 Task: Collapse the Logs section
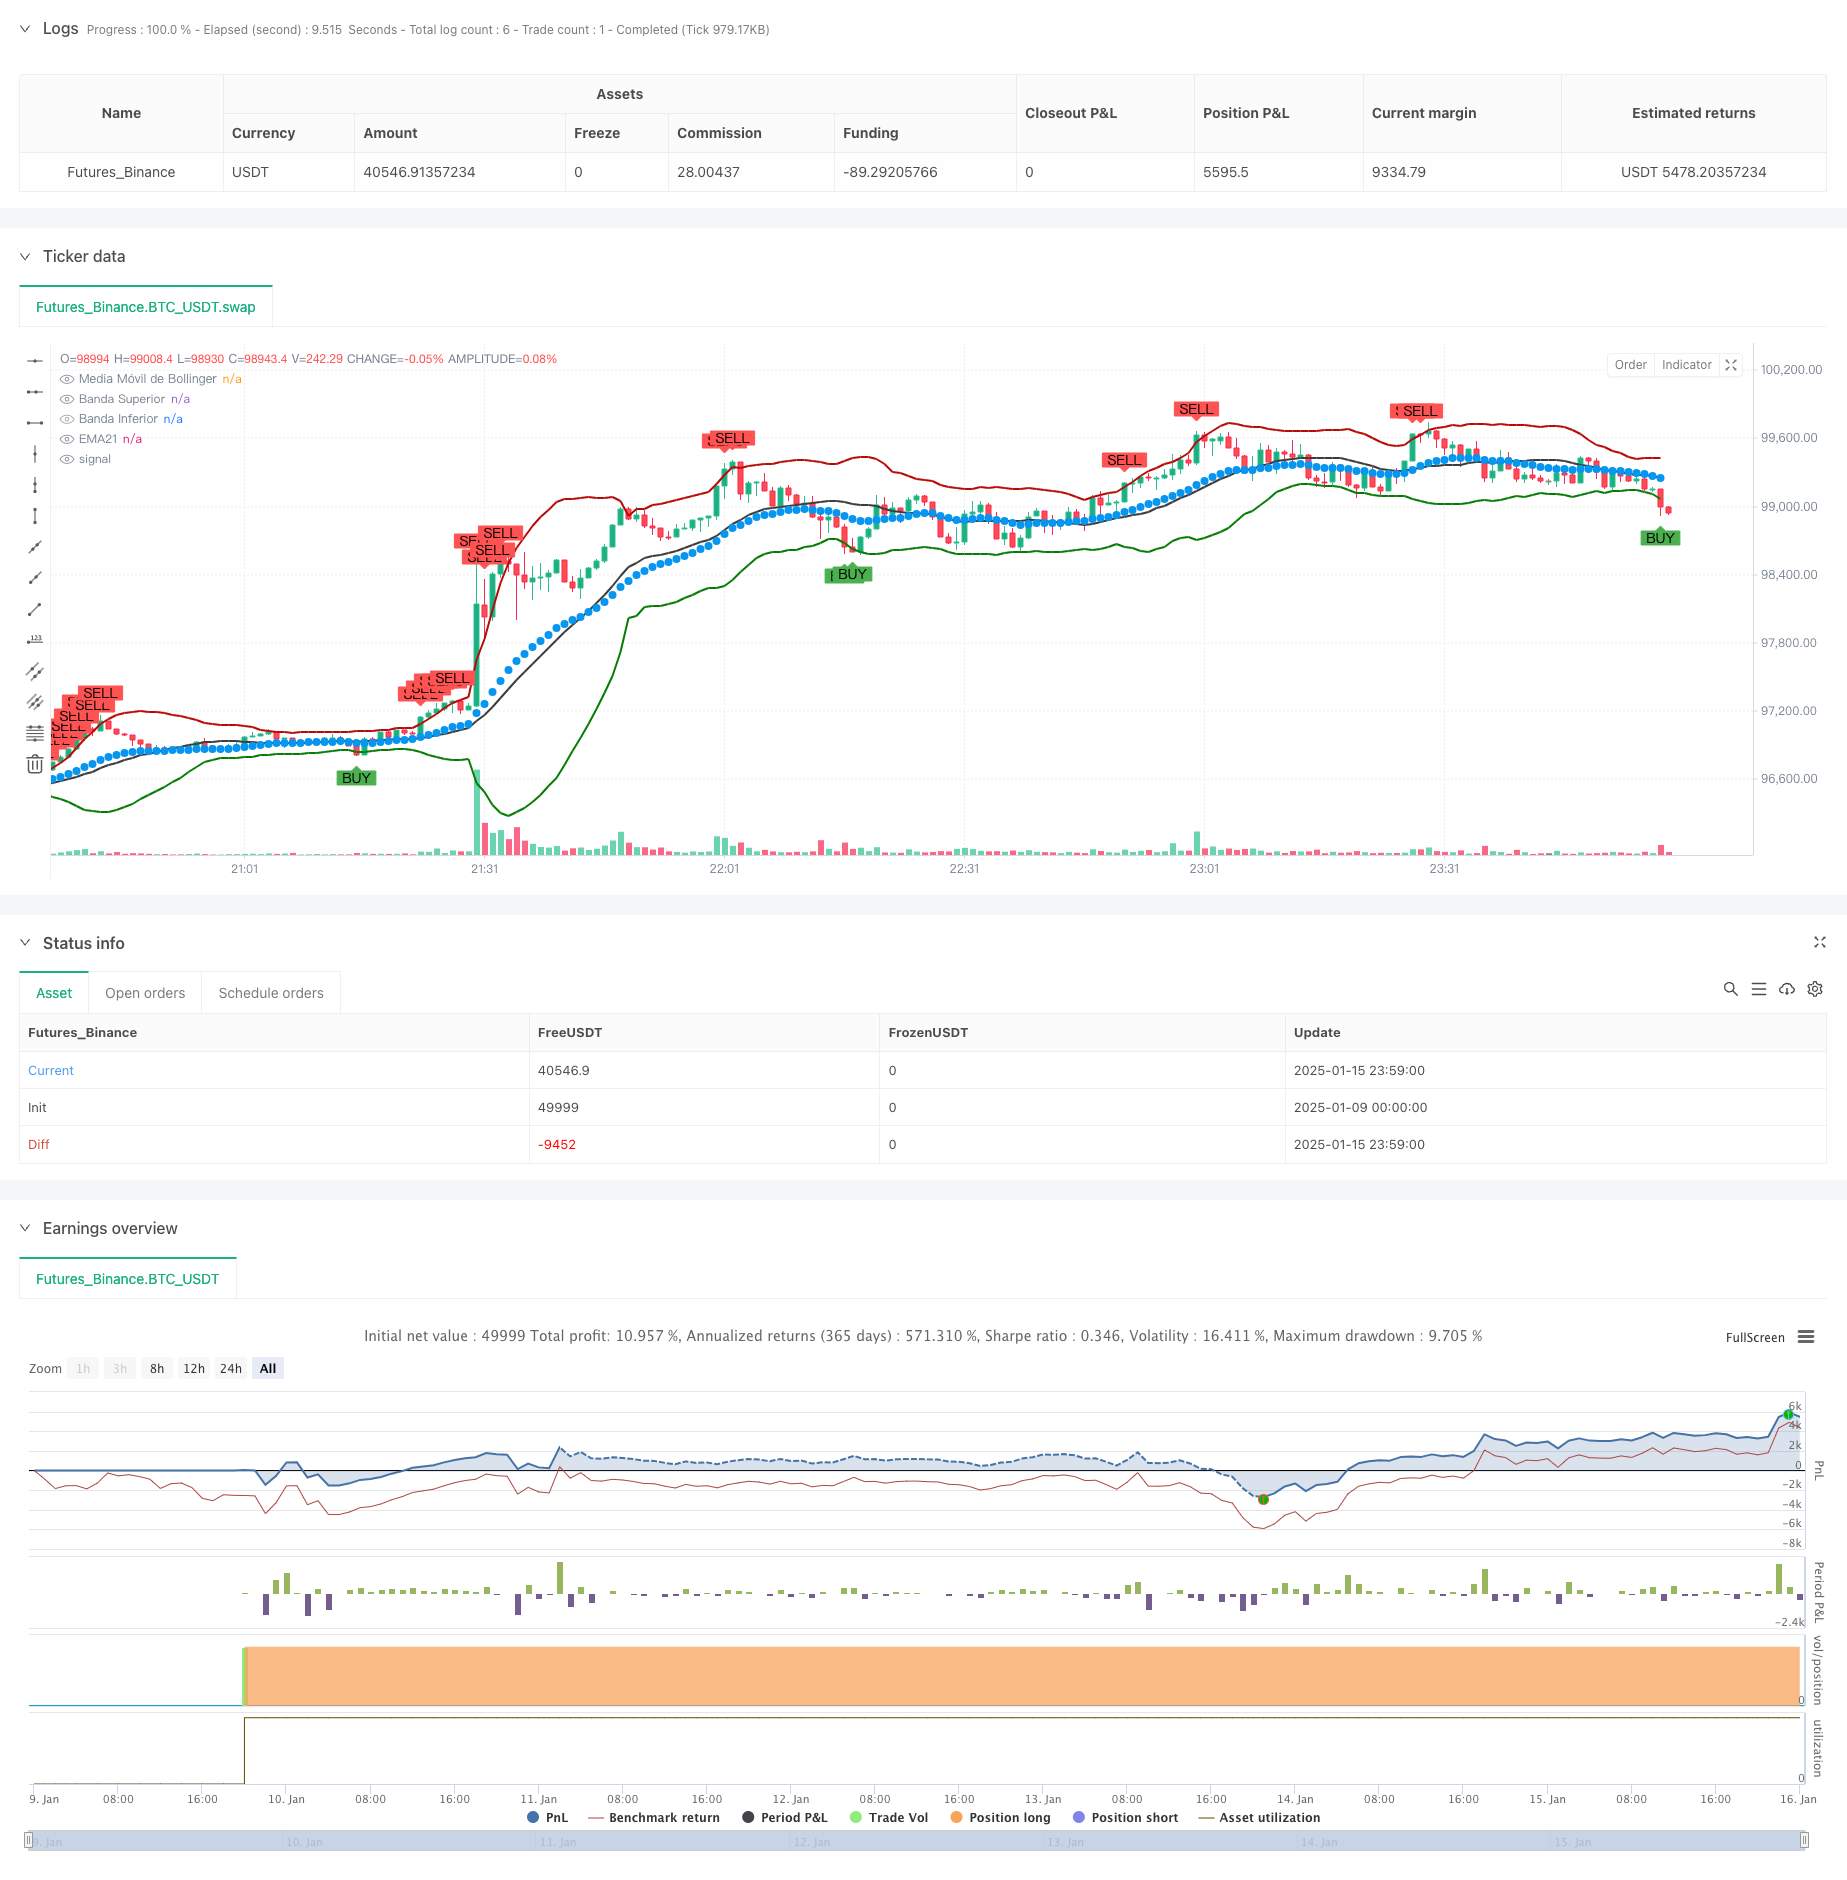(25, 29)
